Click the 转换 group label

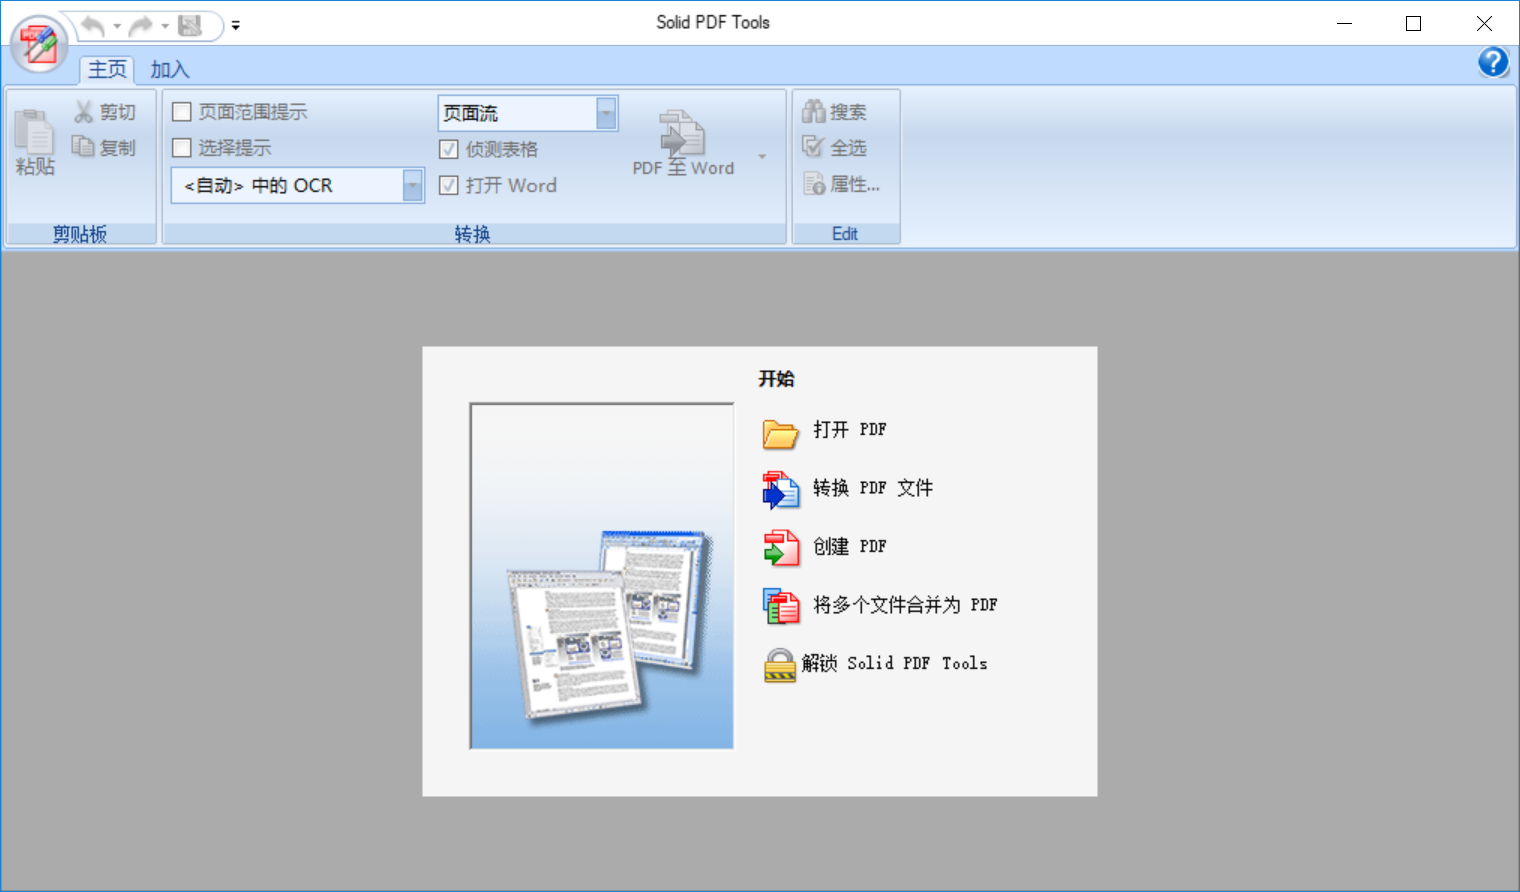pyautogui.click(x=473, y=234)
